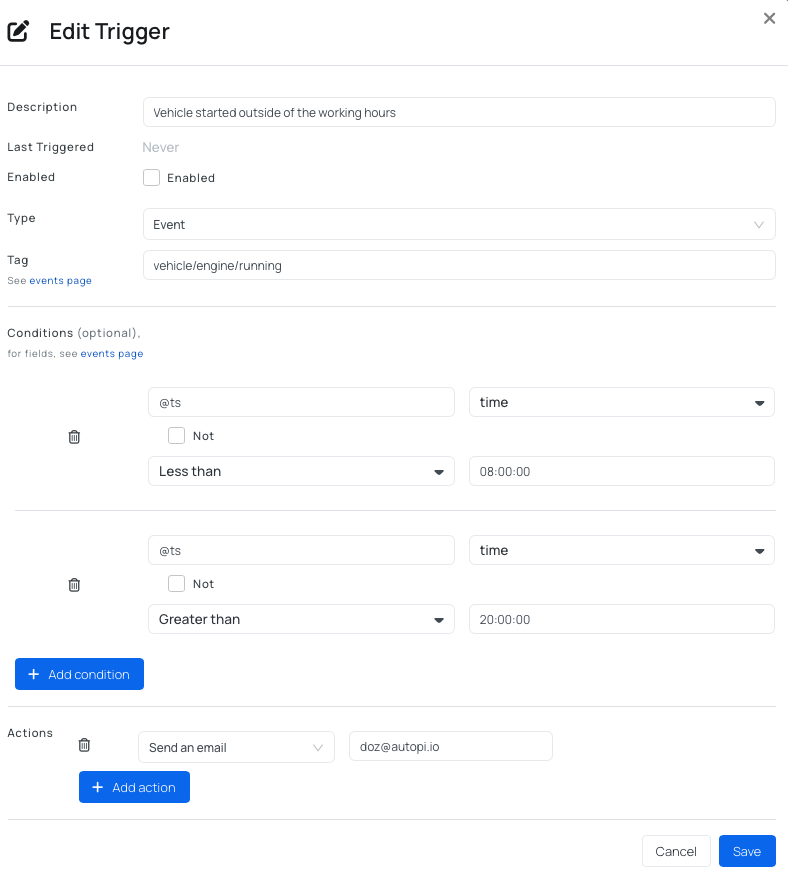Open the Type dropdown showing Event
This screenshot has width=788, height=878.
tap(459, 225)
